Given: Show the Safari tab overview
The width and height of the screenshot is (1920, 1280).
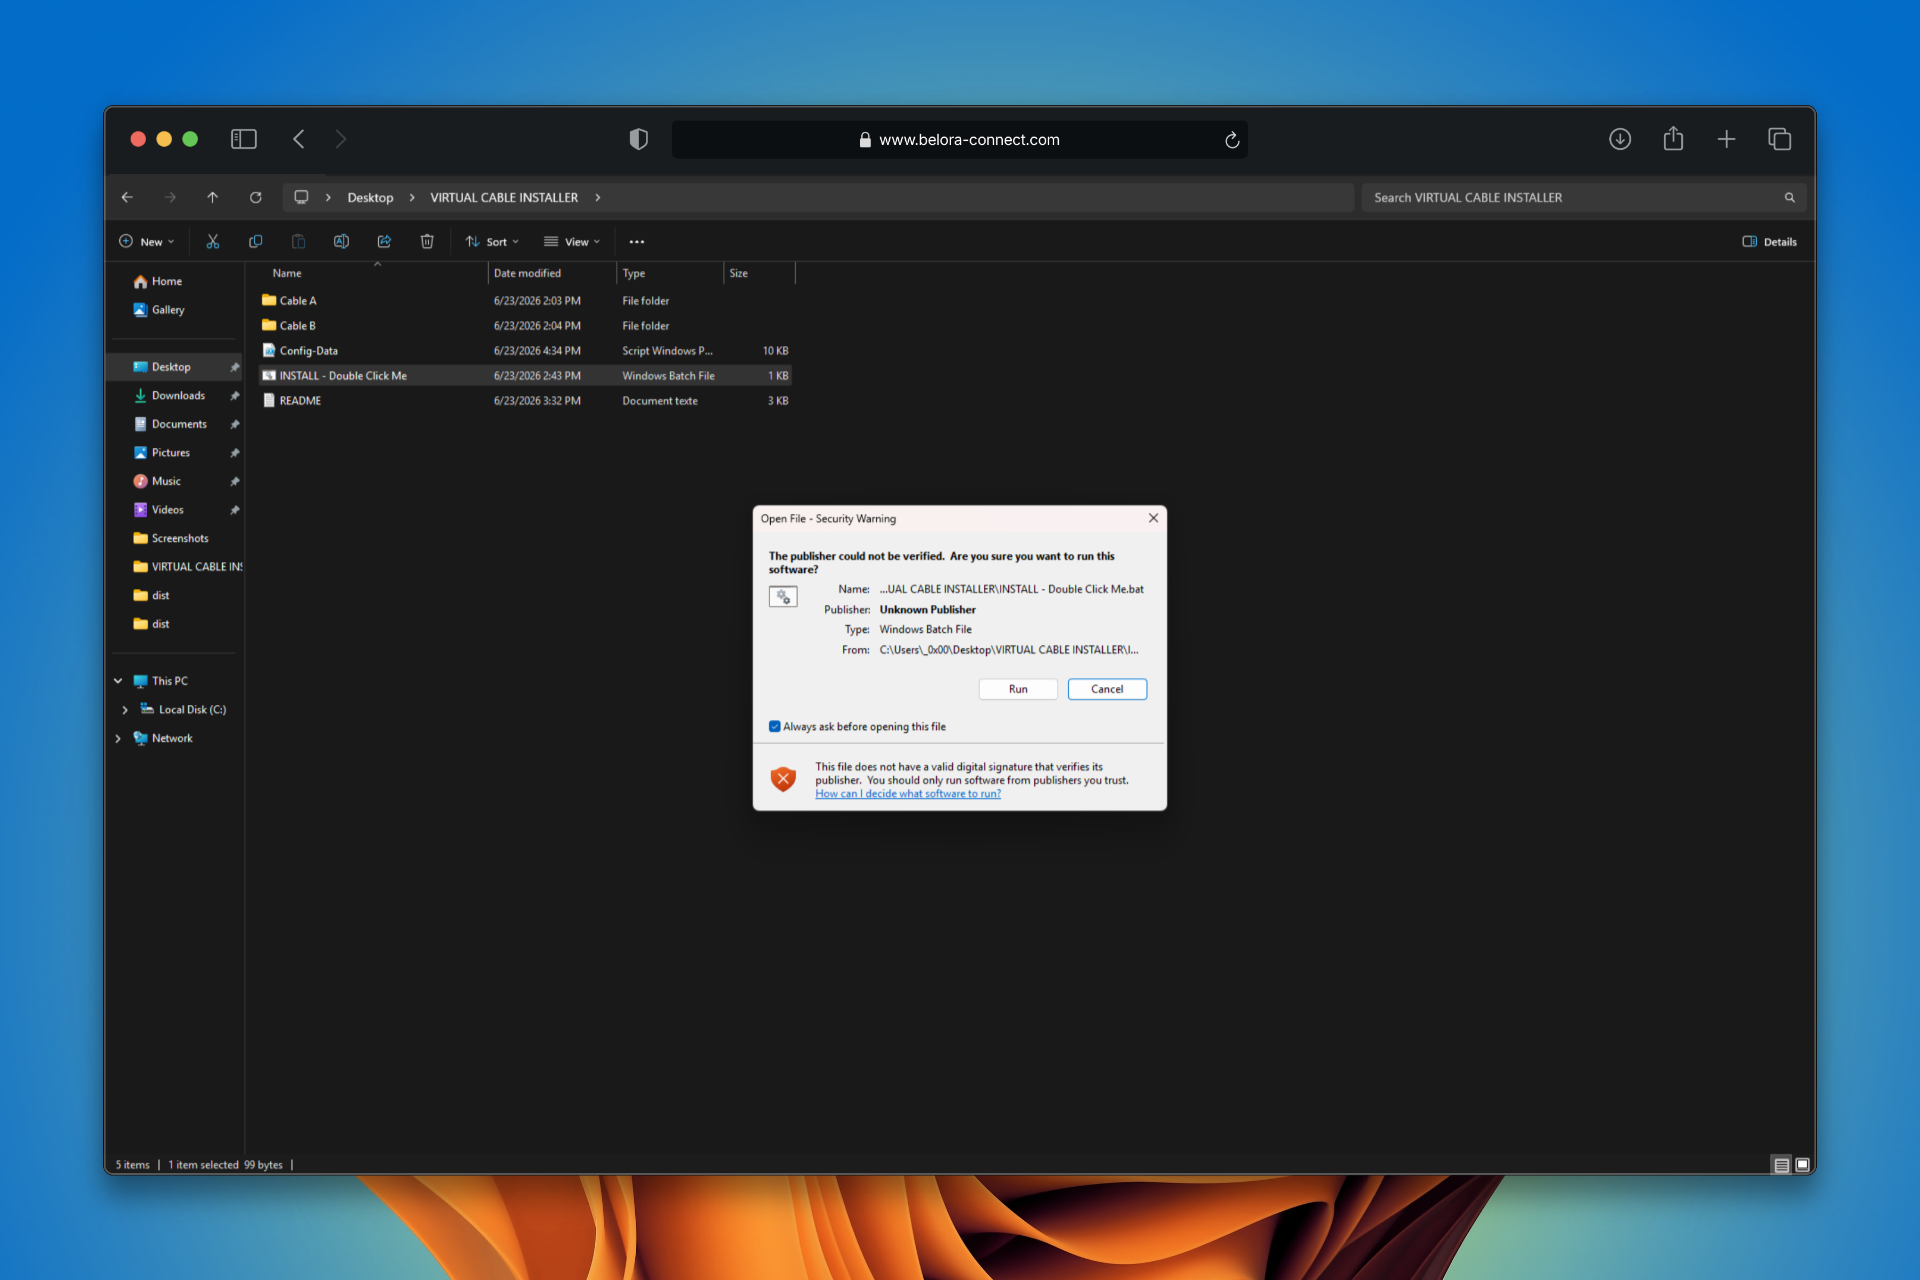Looking at the screenshot, I should click(1779, 139).
